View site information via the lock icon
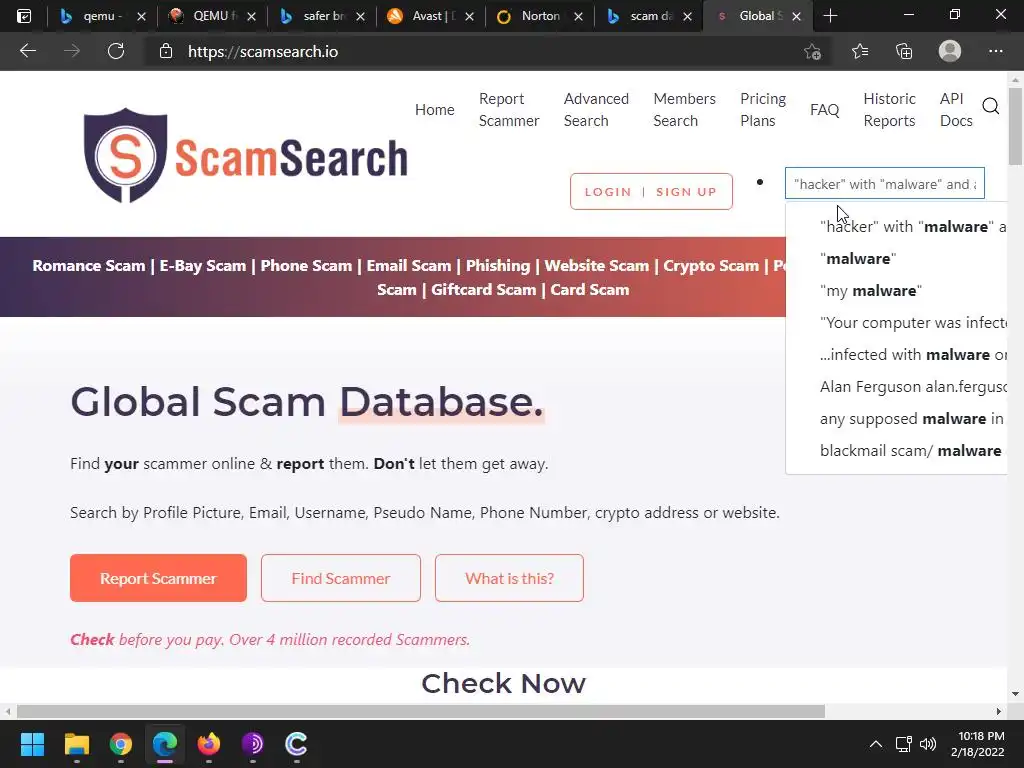Viewport: 1024px width, 768px height. (166, 52)
